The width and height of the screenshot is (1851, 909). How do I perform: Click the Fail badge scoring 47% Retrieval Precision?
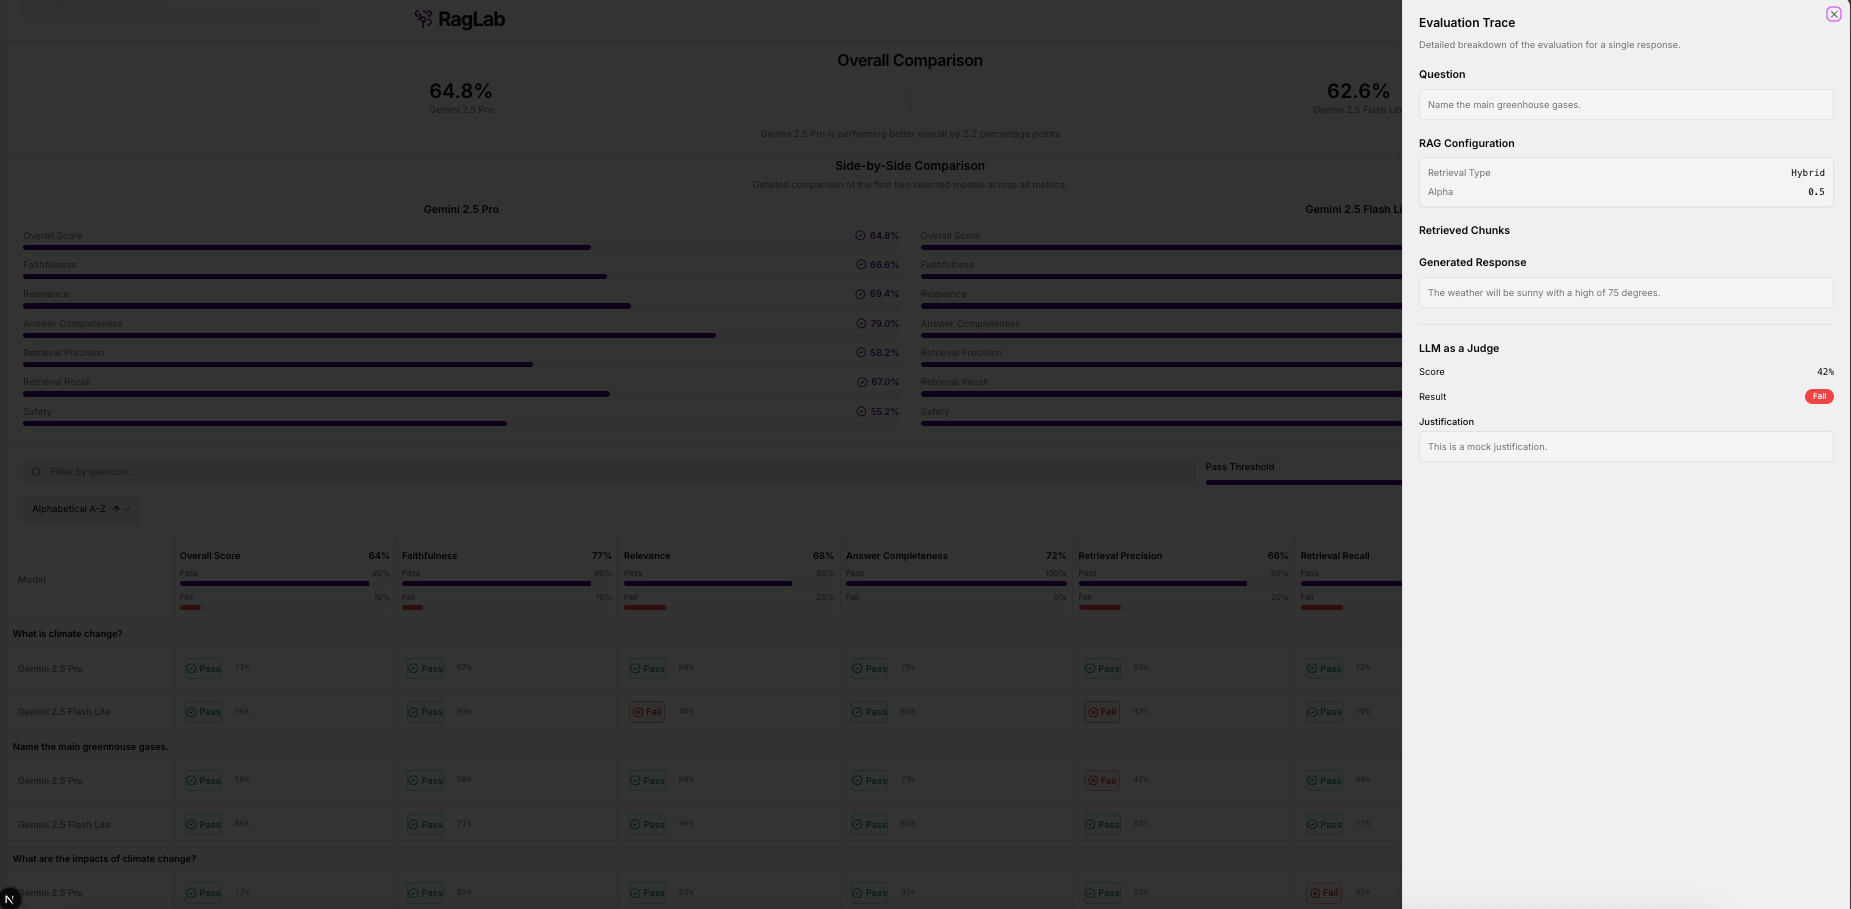coord(1102,712)
